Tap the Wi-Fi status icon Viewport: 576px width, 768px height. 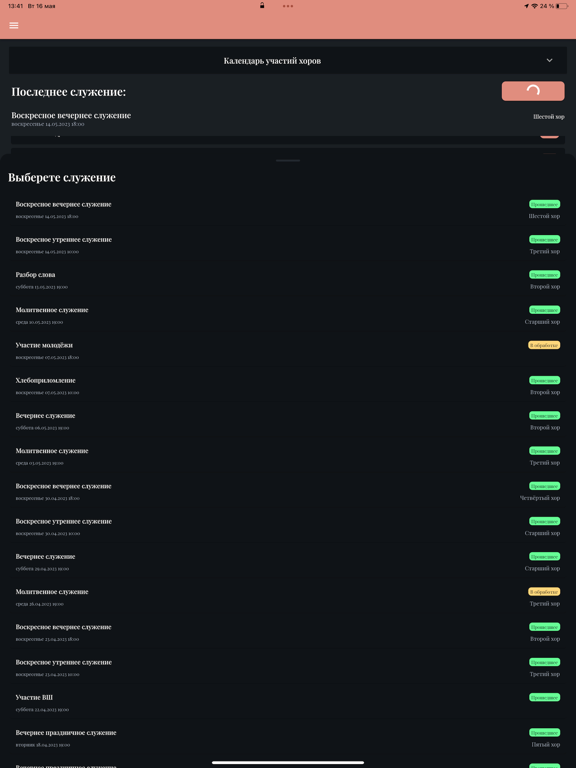click(x=534, y=6)
